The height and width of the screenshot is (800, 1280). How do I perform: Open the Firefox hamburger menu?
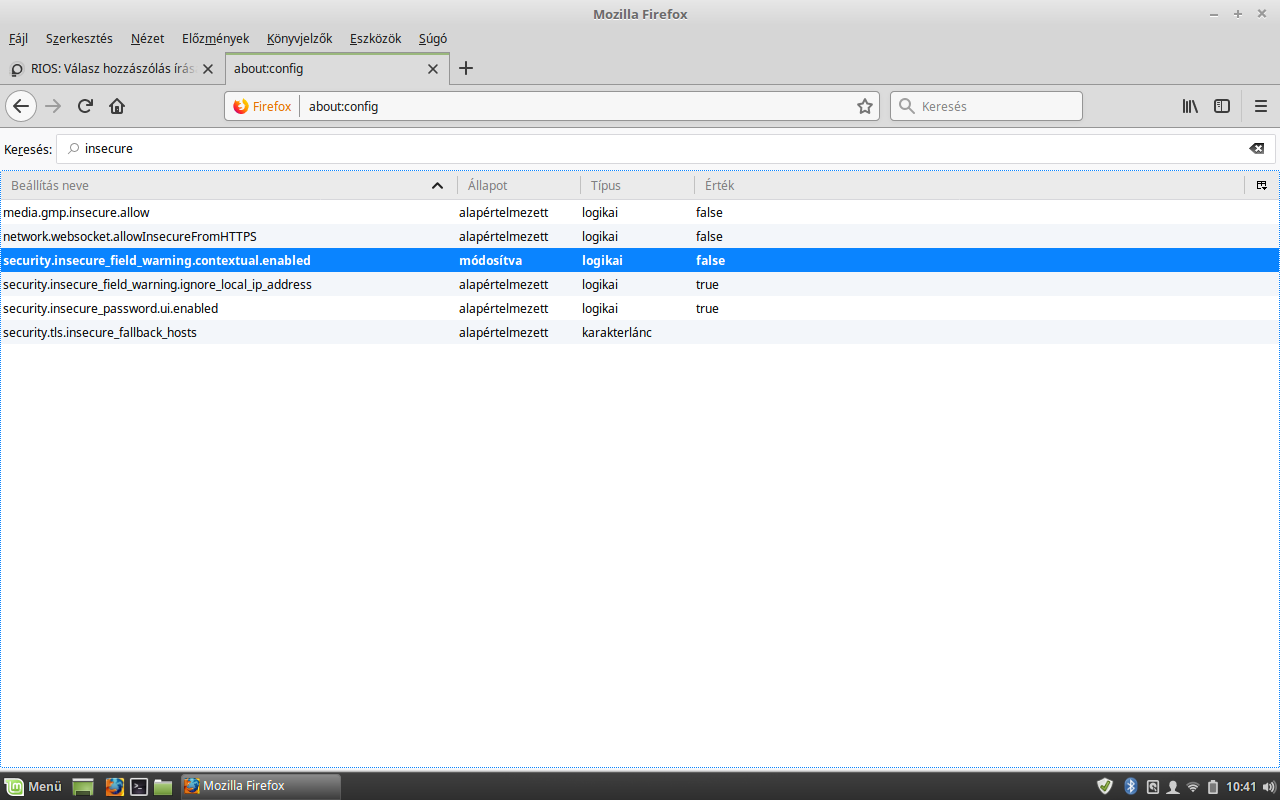pos(1260,106)
